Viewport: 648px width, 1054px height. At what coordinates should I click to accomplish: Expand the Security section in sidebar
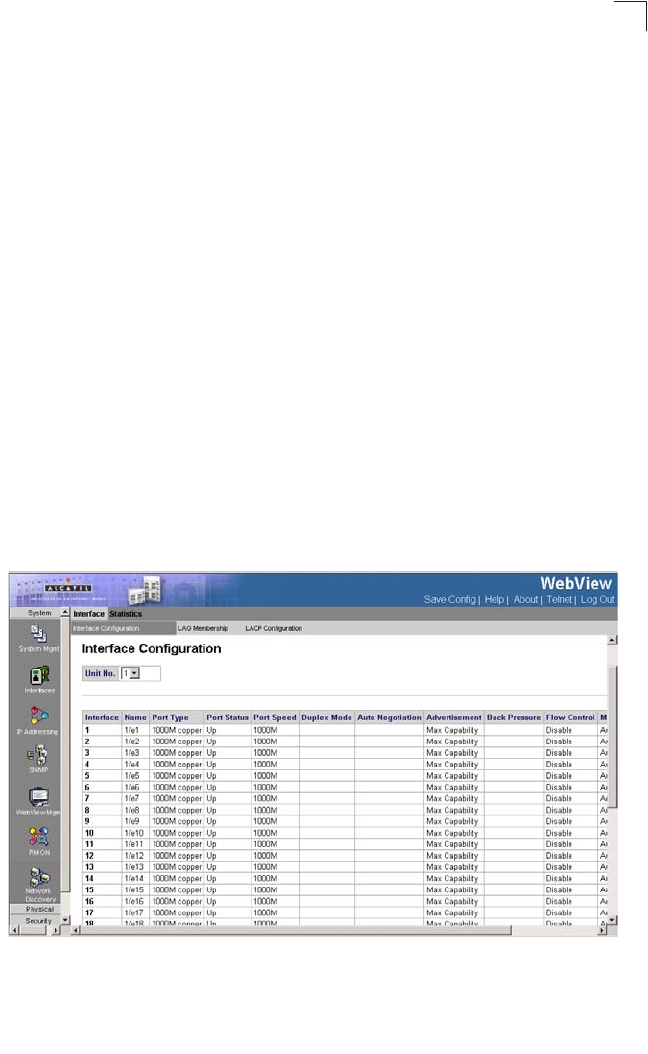39,921
